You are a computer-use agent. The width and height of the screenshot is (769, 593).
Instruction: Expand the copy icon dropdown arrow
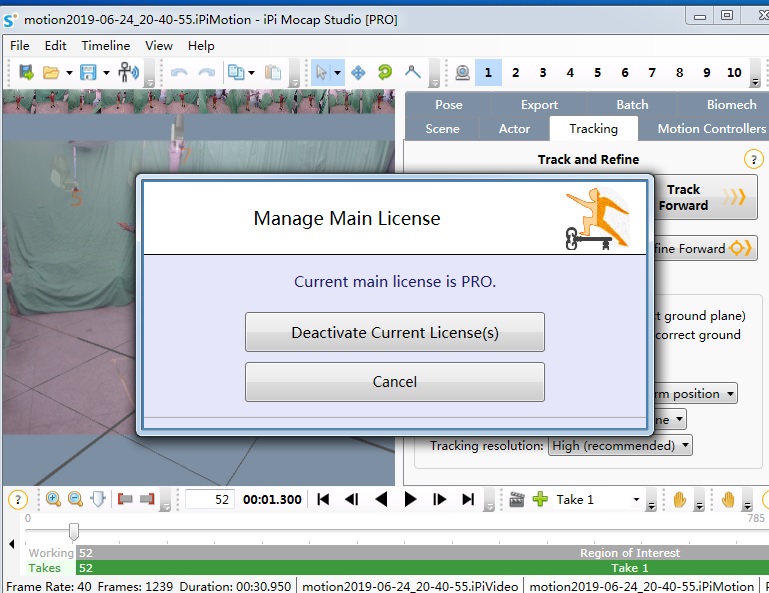point(252,73)
